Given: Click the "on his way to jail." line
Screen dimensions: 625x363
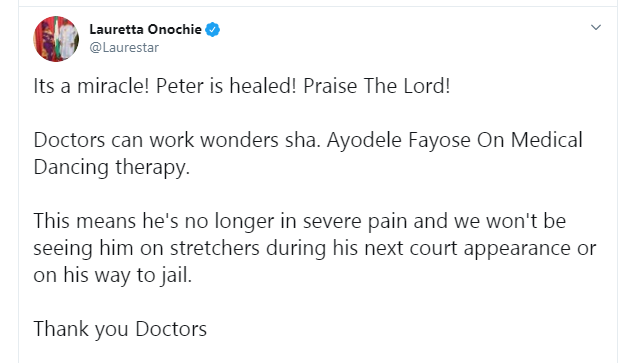Looking at the screenshot, I should point(112,275).
